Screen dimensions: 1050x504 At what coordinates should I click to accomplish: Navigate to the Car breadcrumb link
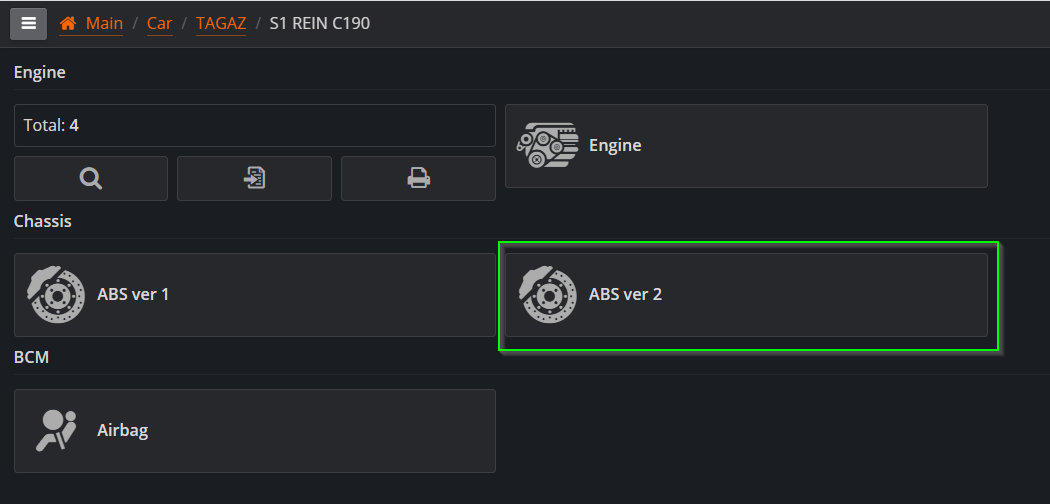[160, 24]
